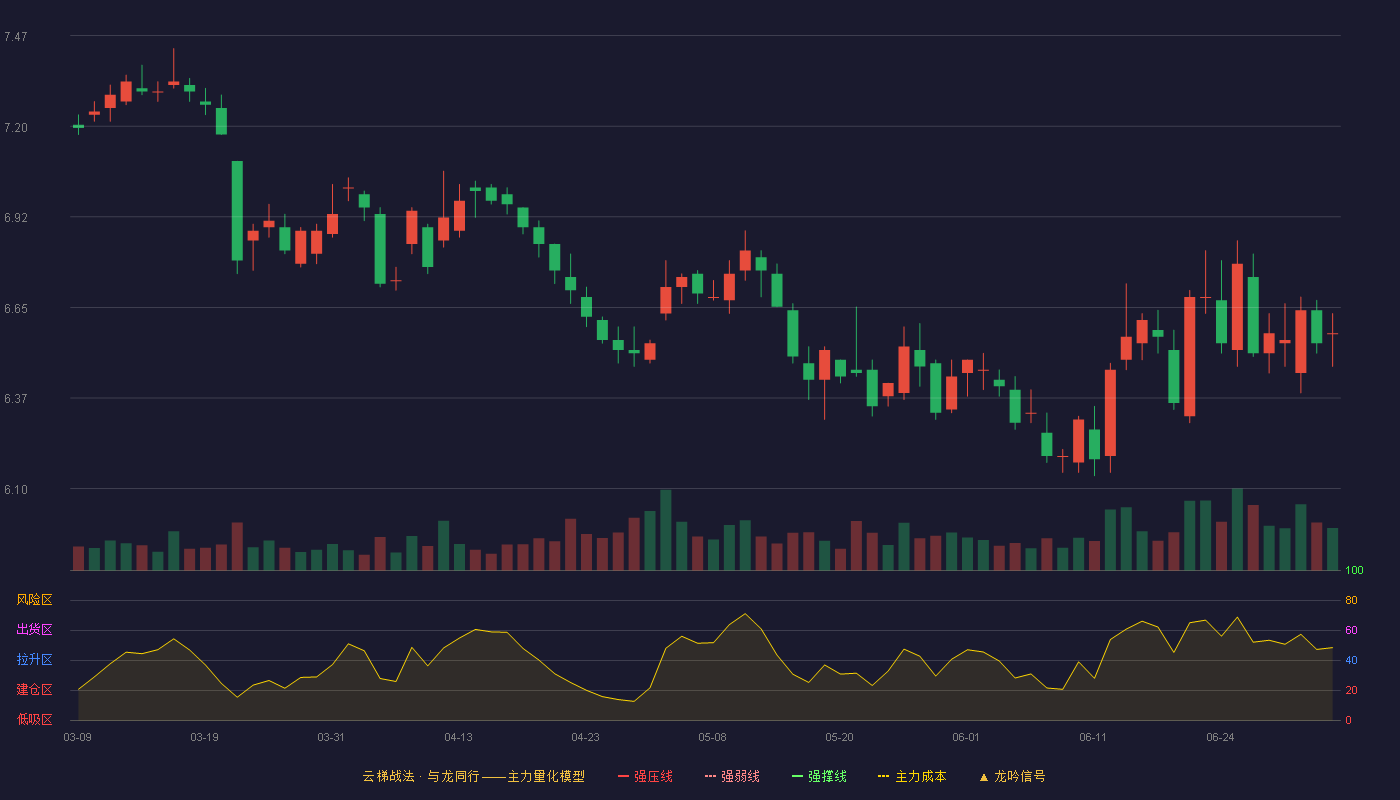Click the 03-09 date label
Image resolution: width=1400 pixels, height=800 pixels.
tap(78, 737)
